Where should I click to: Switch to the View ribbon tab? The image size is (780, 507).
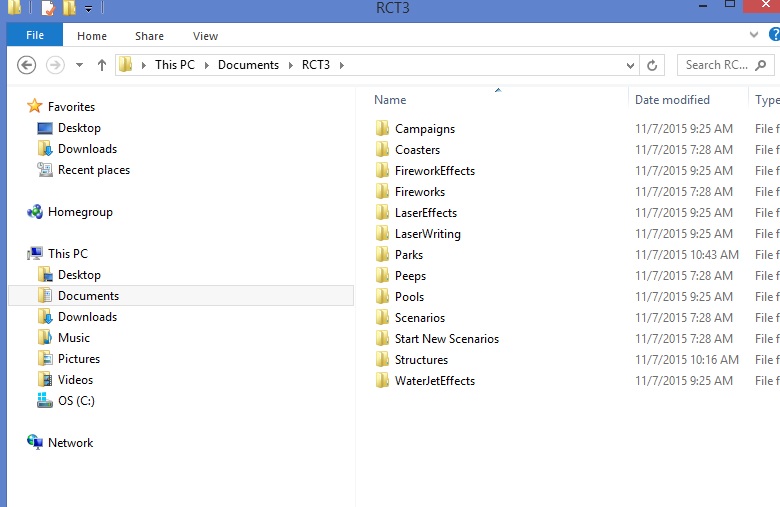(x=205, y=36)
